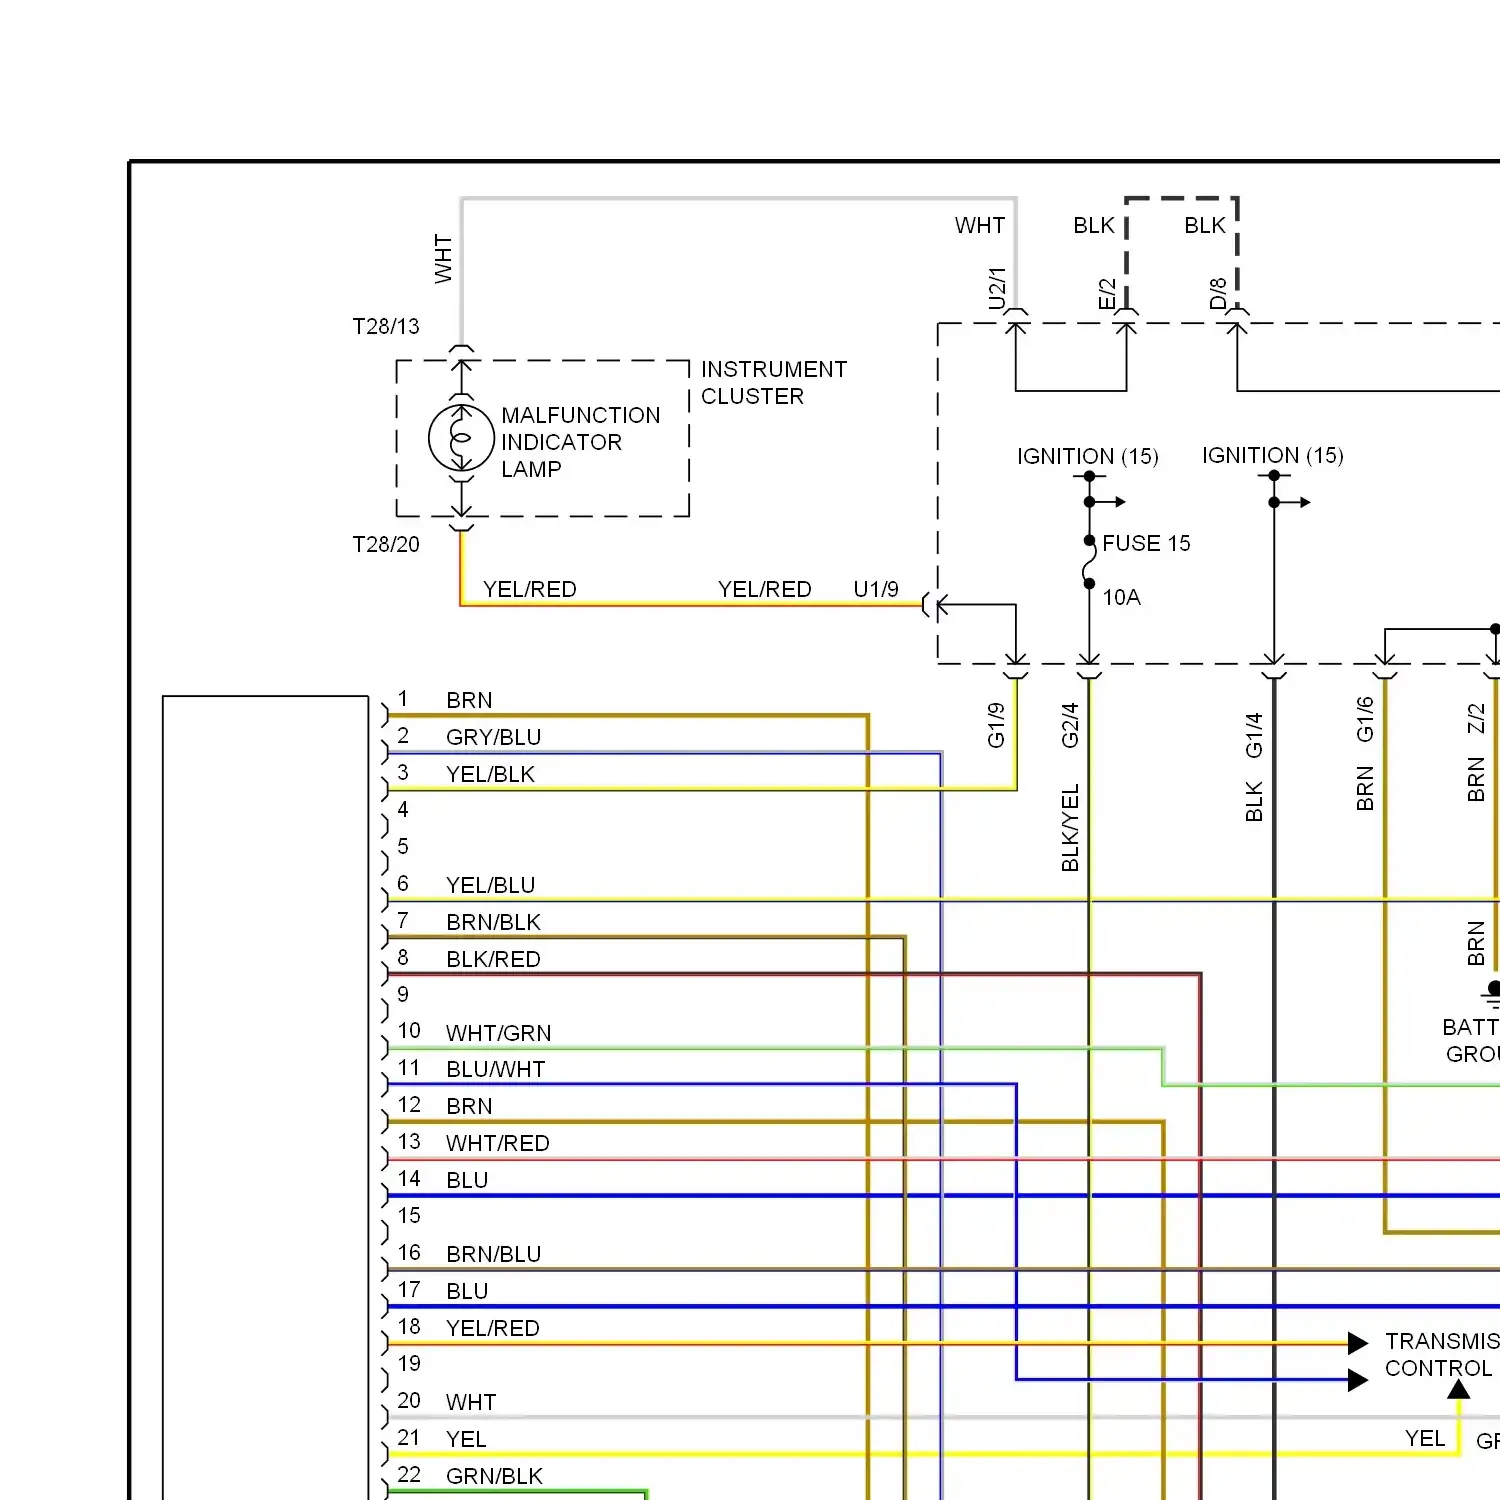This screenshot has width=1500, height=1500.
Task: Click the vertical WHT label near T28/13
Action: click(x=443, y=259)
